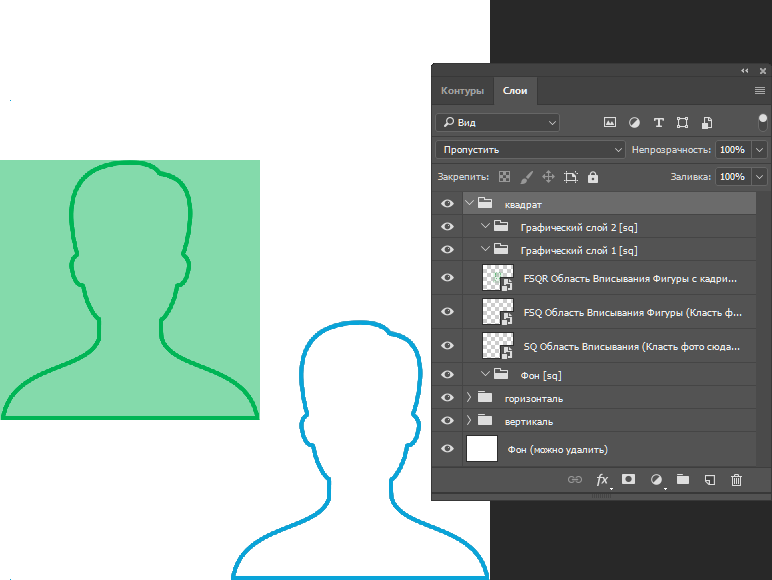The image size is (772, 580).
Task: Close the layers panel
Action: (x=763, y=71)
